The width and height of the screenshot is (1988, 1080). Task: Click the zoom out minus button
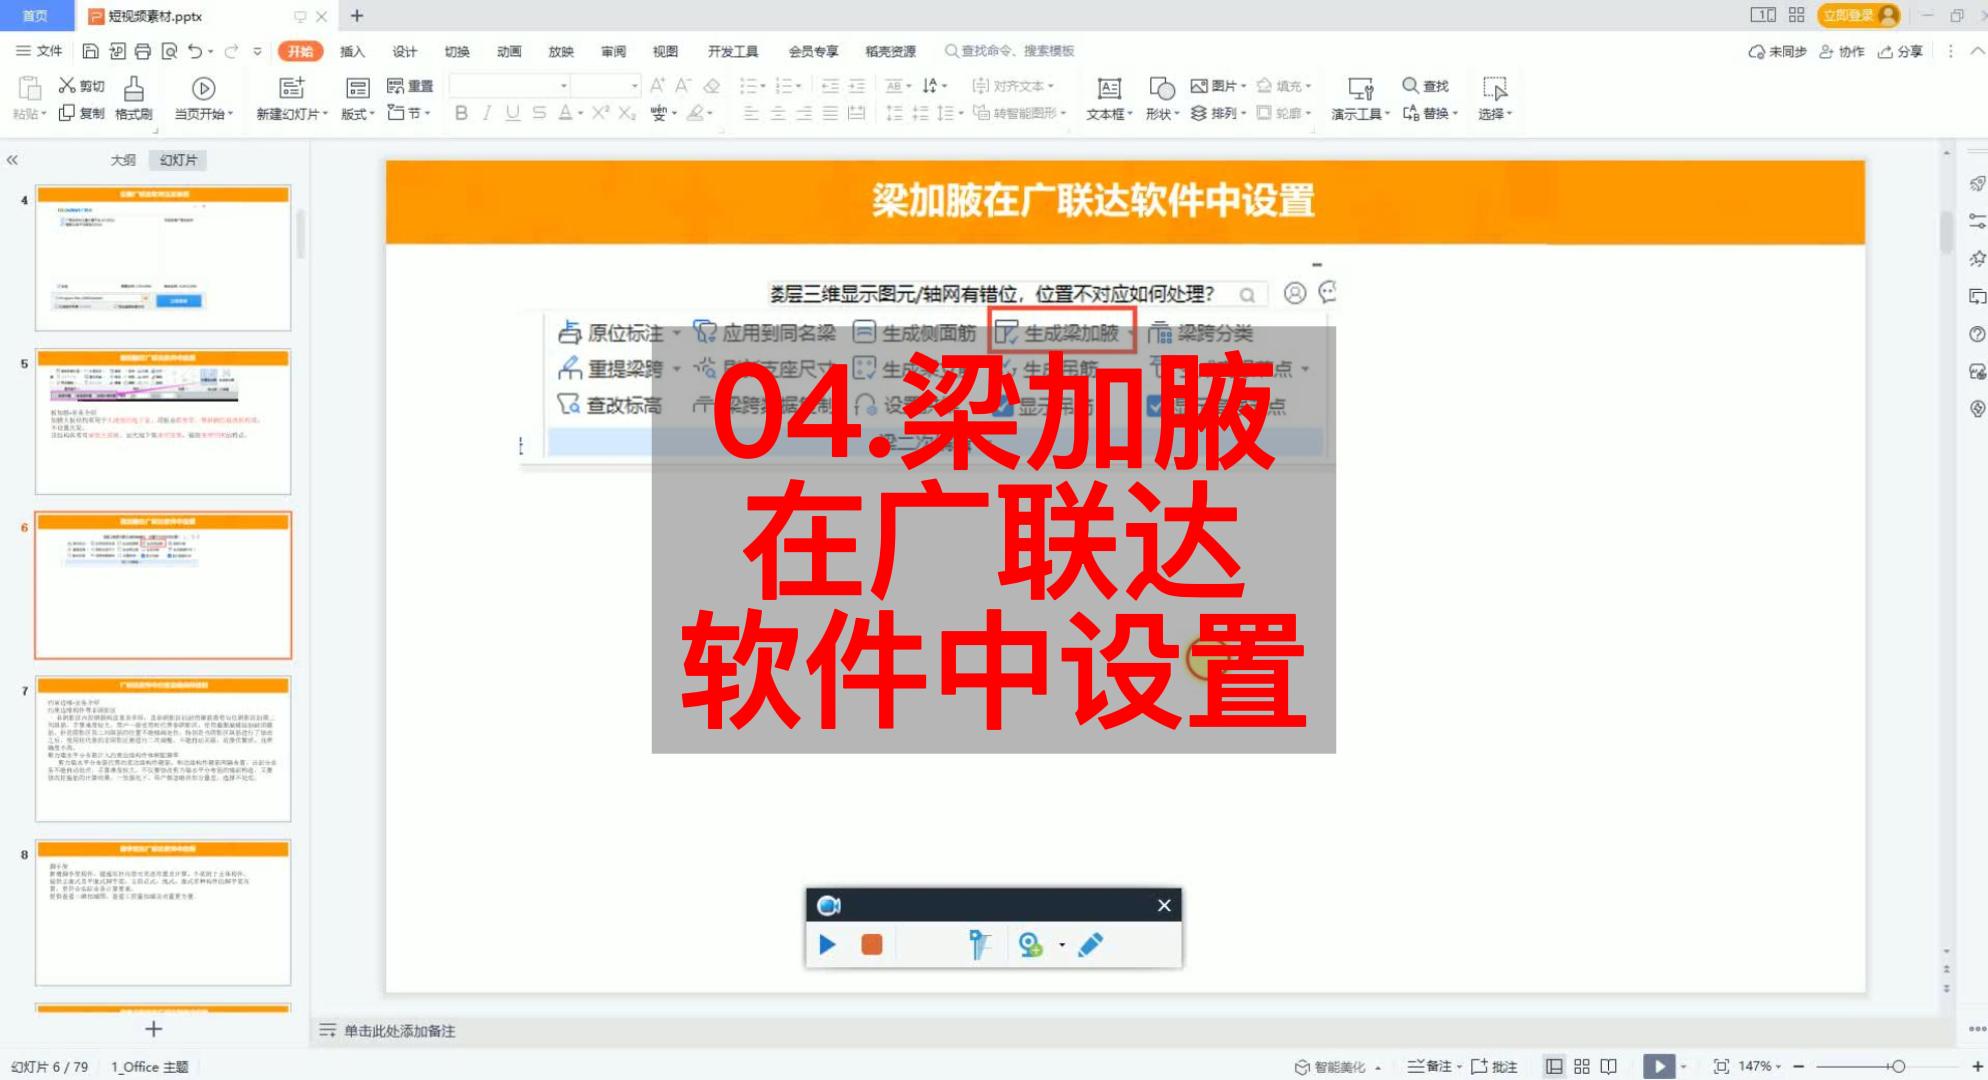1799,1067
